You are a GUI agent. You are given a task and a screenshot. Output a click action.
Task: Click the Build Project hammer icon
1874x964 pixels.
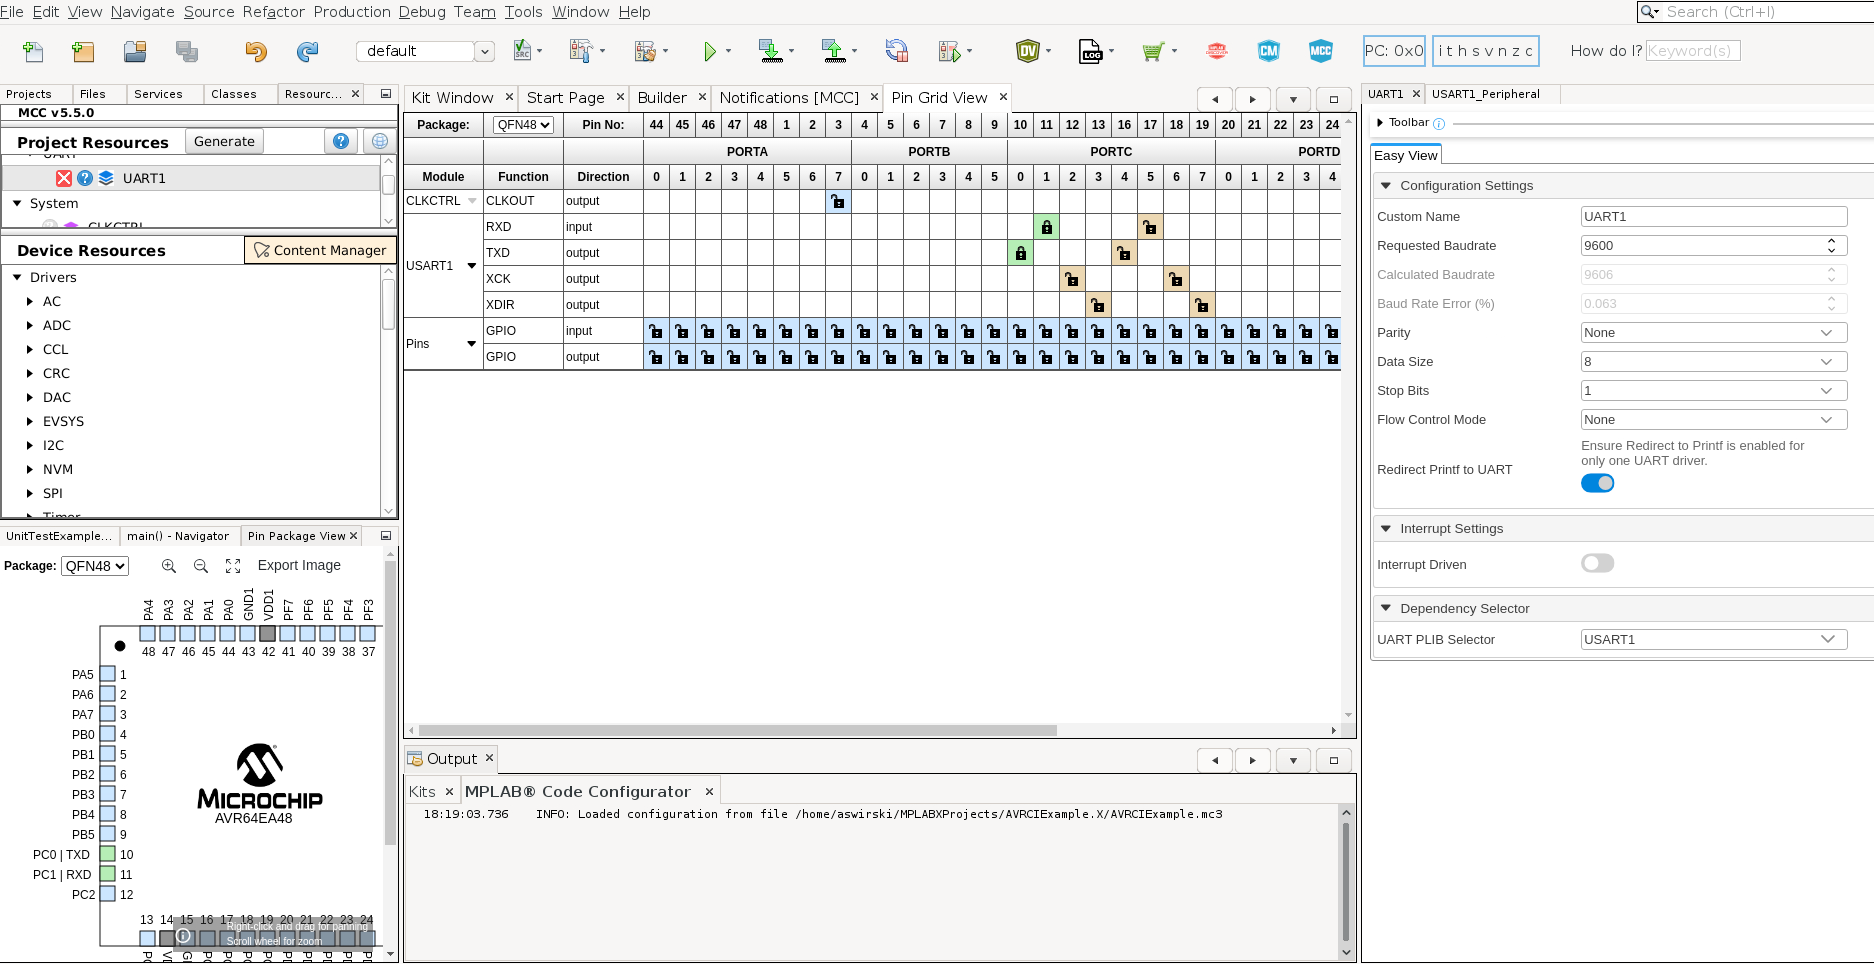click(581, 51)
